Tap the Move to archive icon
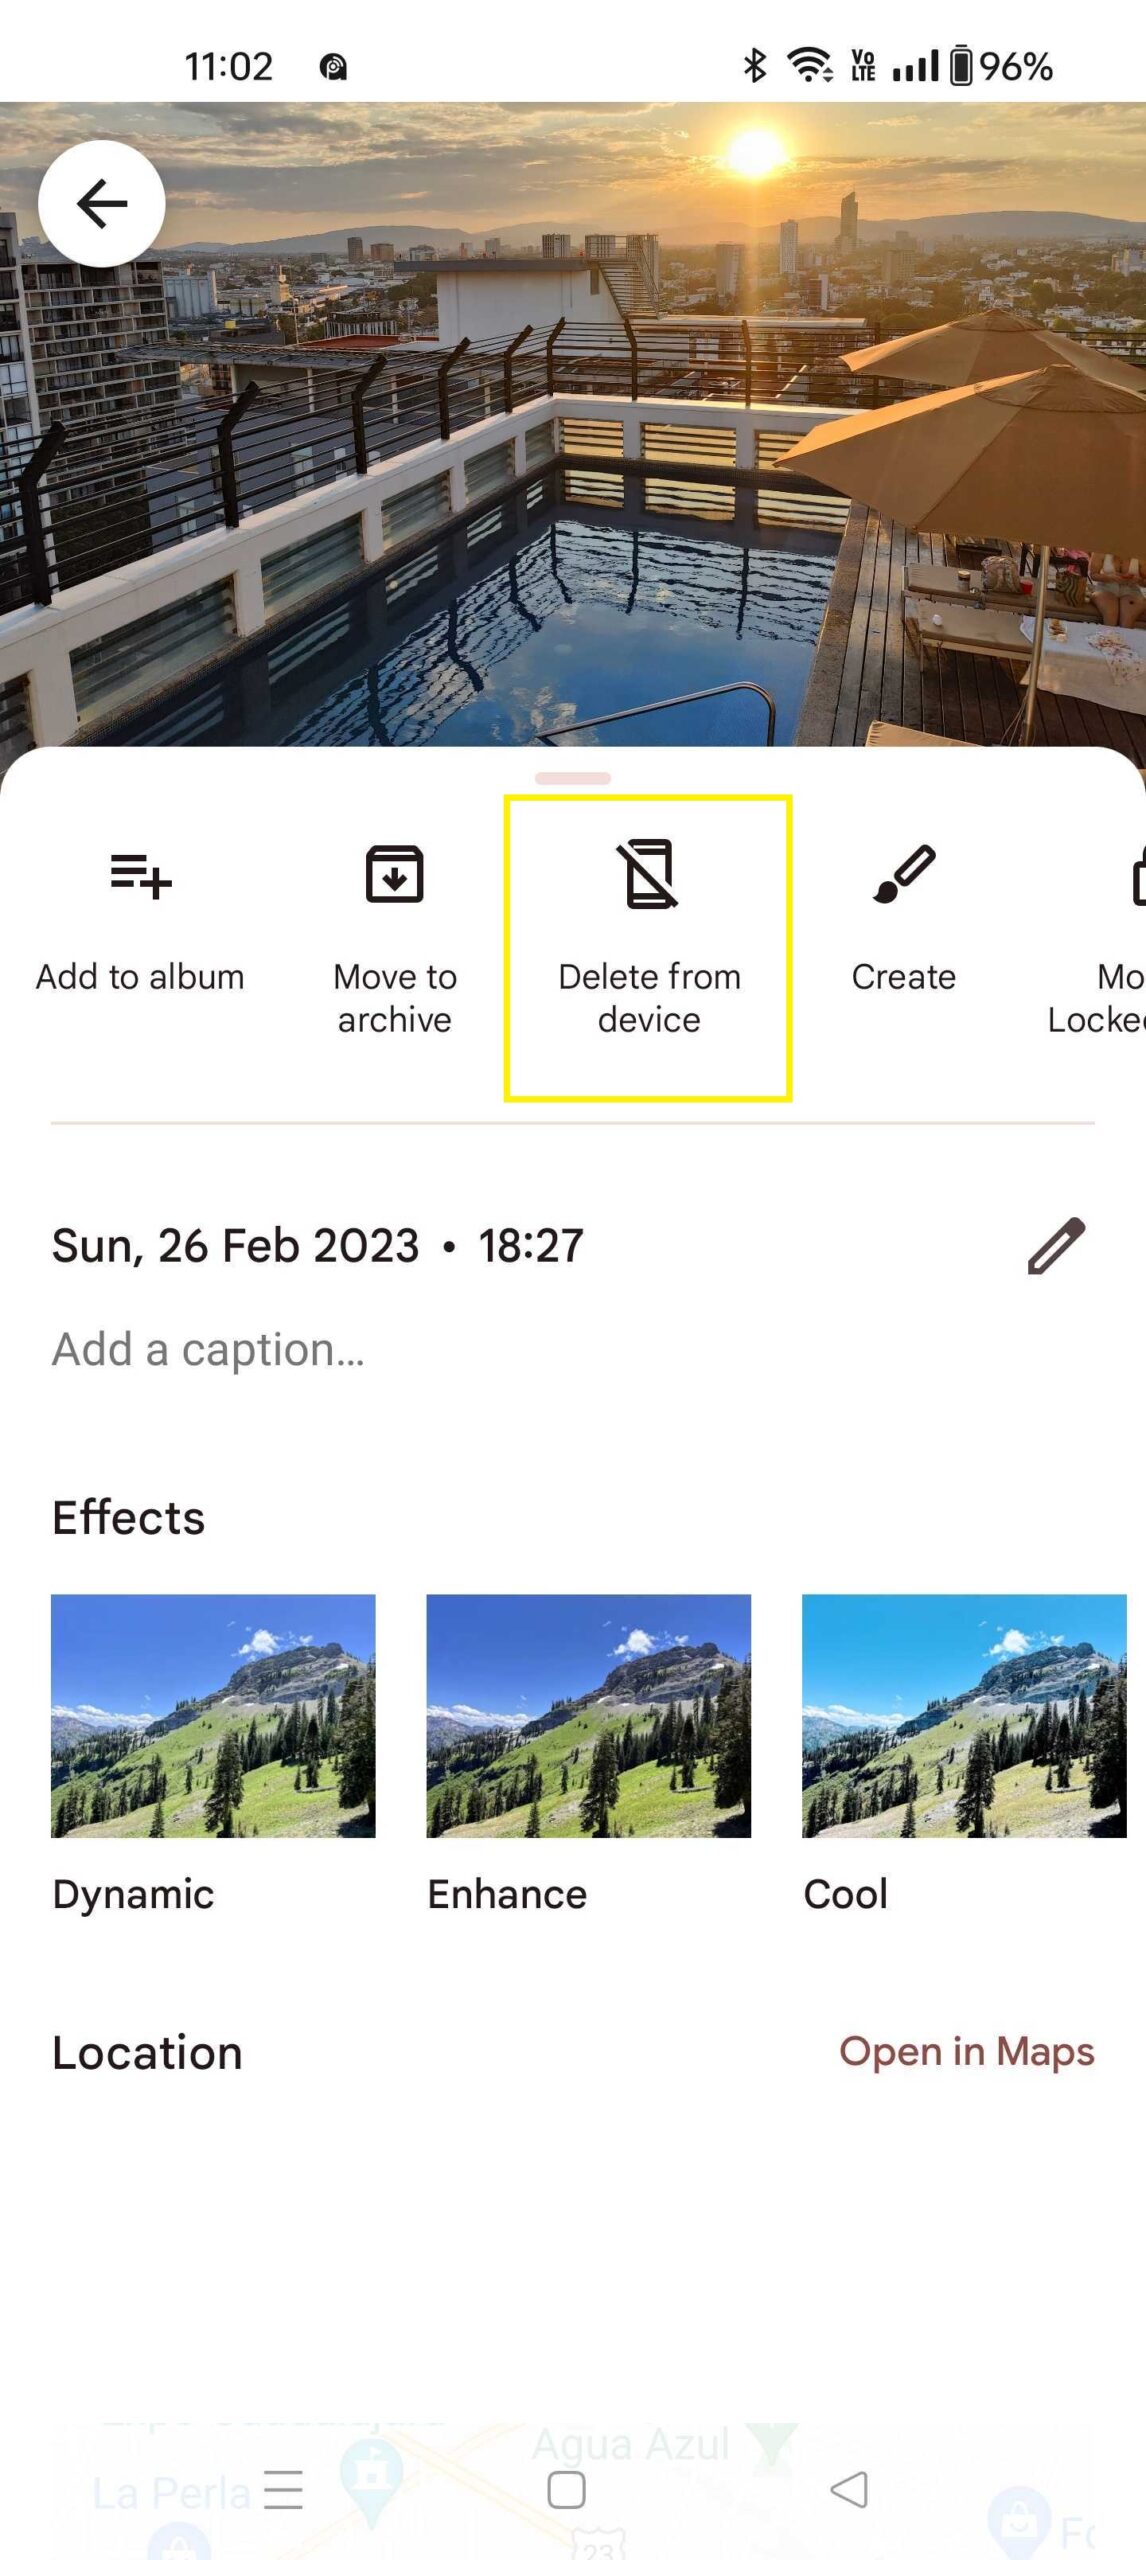Screen dimensions: 1146x2560 [394, 875]
